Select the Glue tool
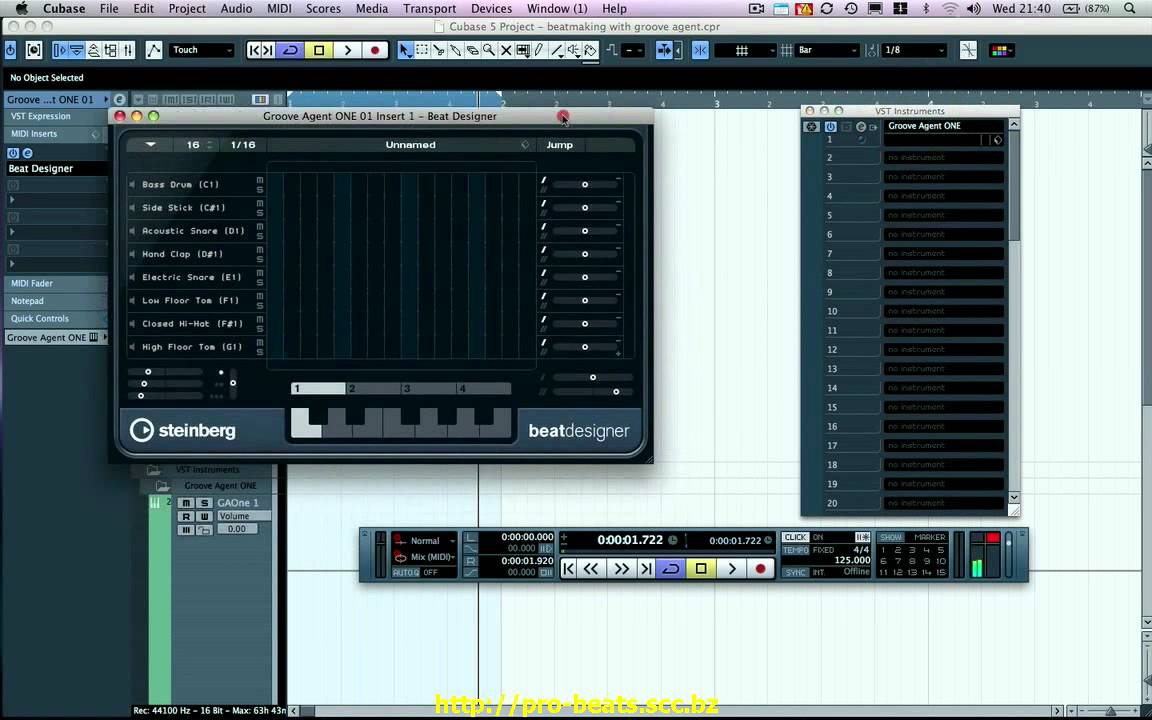This screenshot has width=1152, height=720. point(456,50)
